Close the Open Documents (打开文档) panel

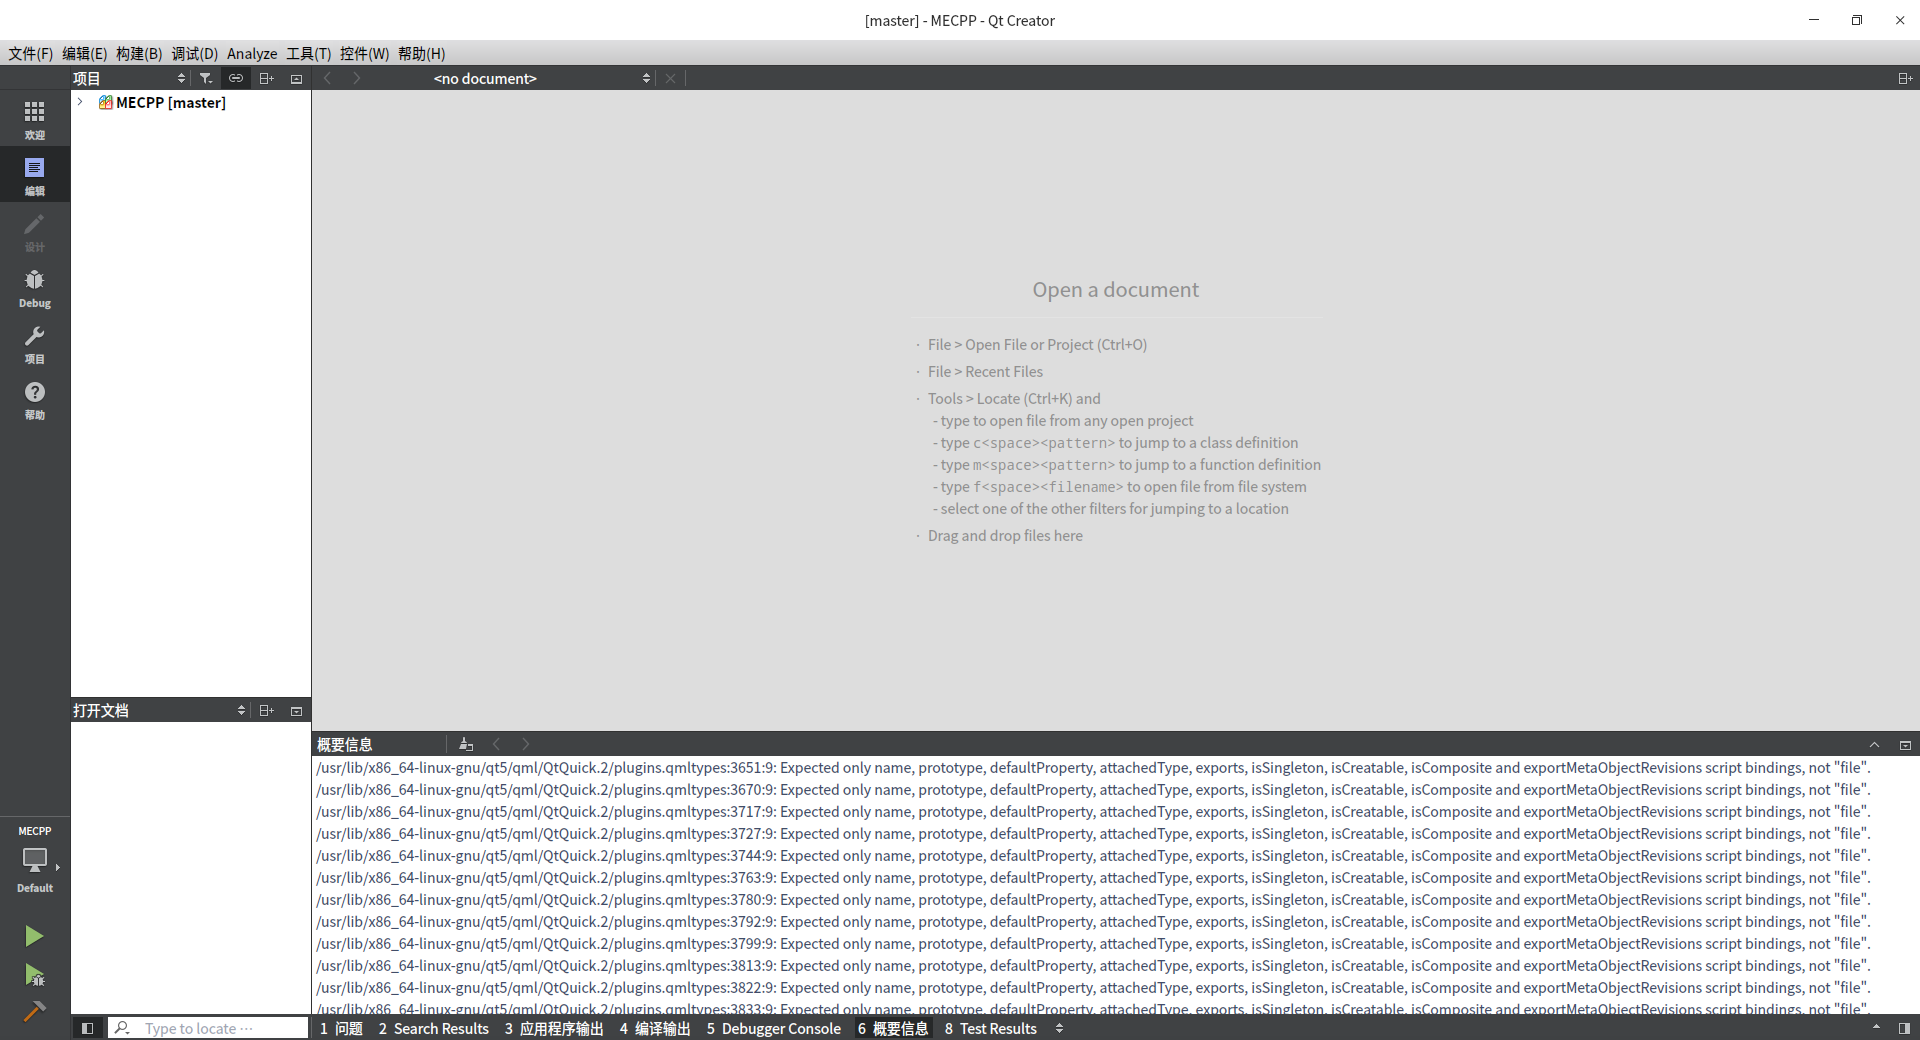click(296, 710)
